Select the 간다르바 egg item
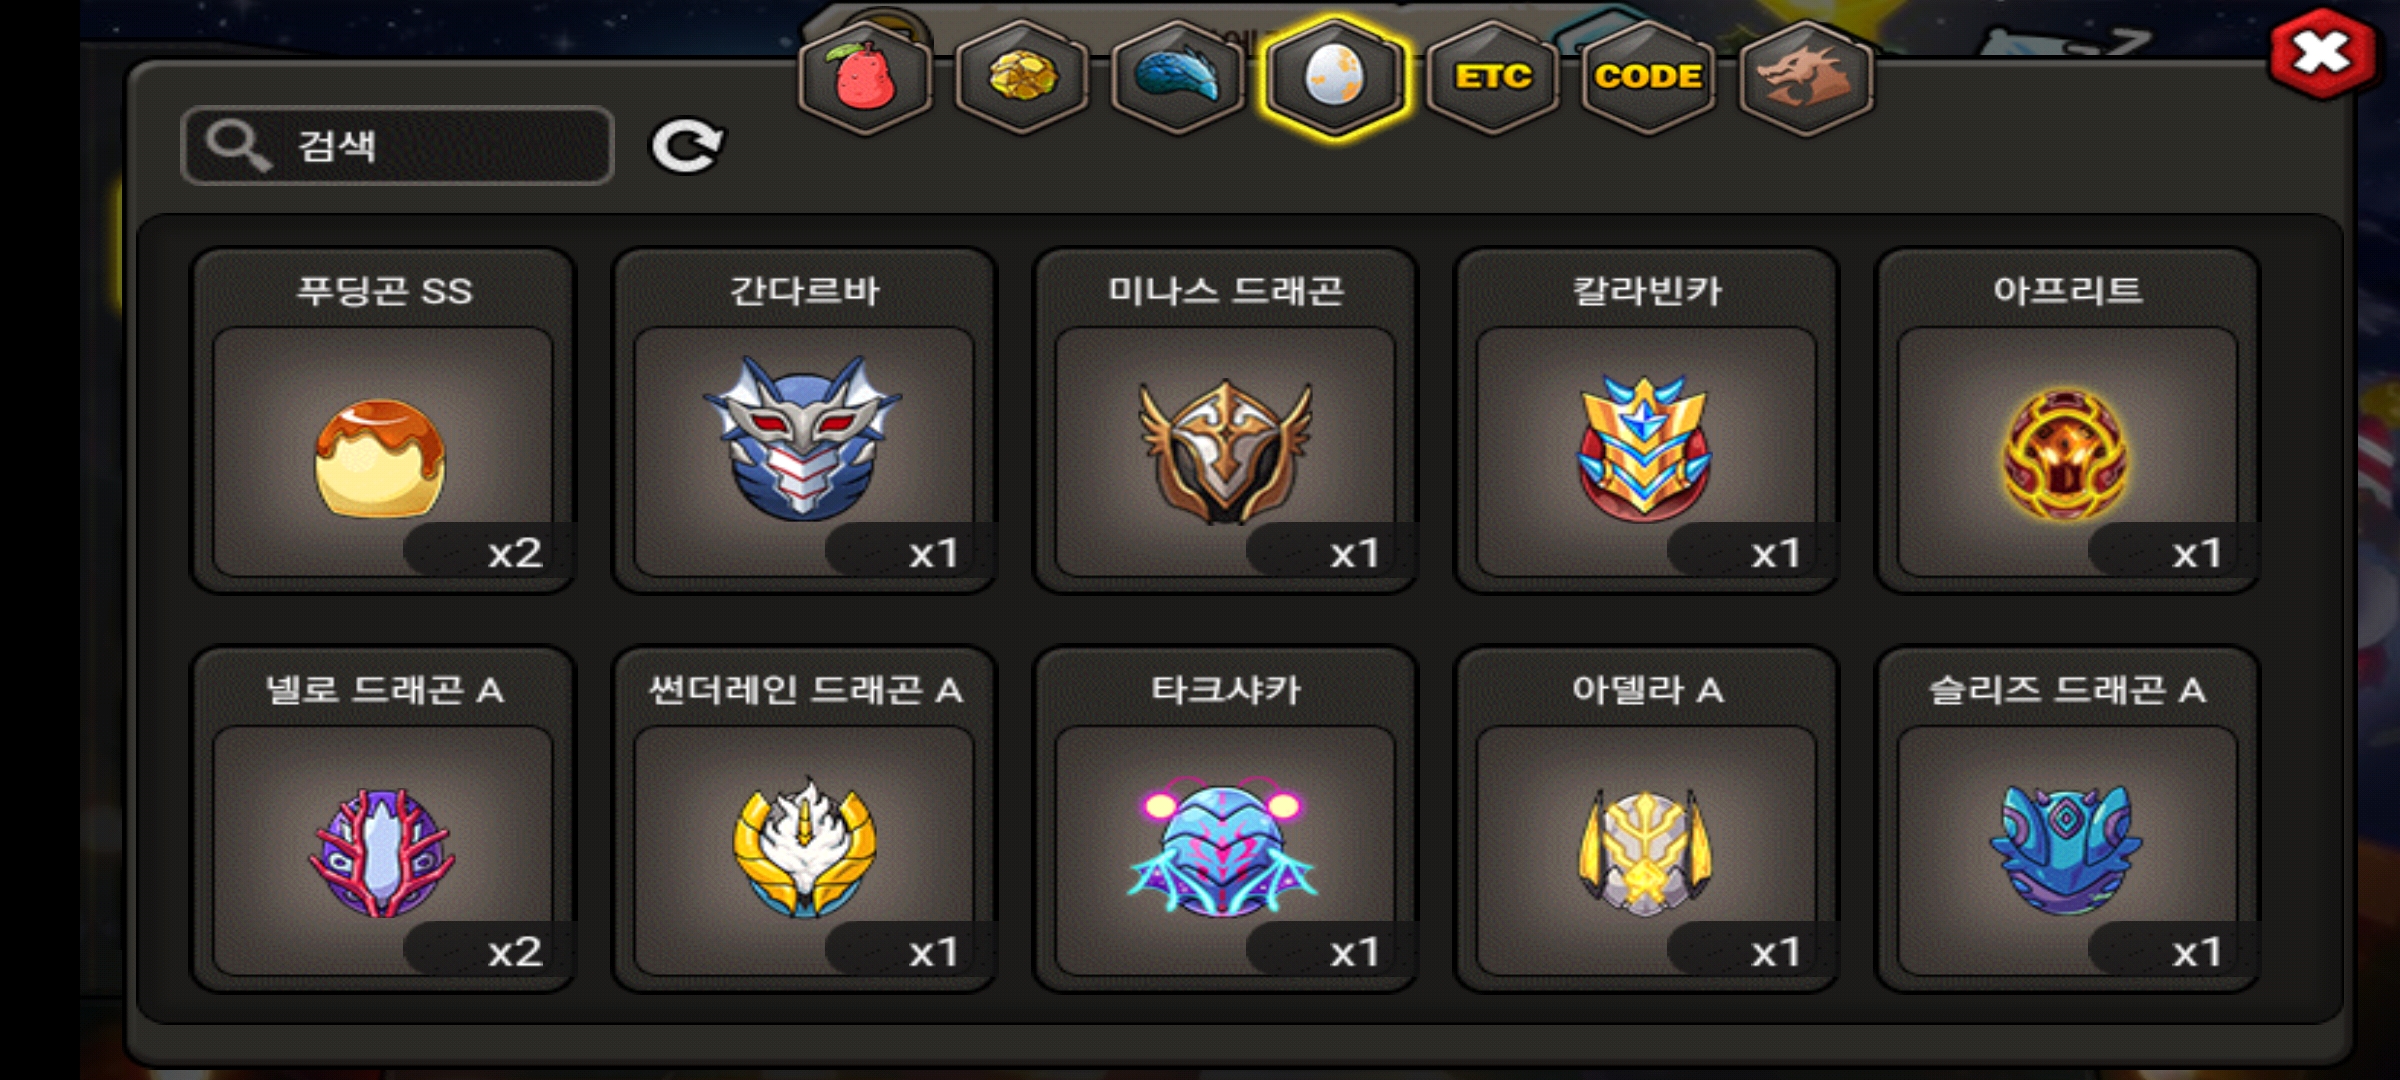This screenshot has height=1080, width=2400. (804, 421)
